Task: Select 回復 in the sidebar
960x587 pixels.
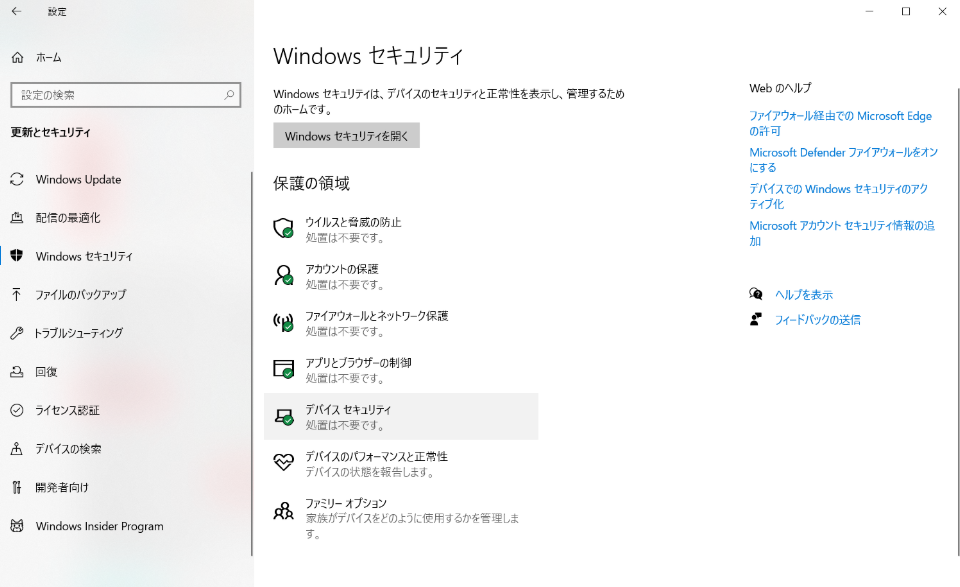Action: 47,372
